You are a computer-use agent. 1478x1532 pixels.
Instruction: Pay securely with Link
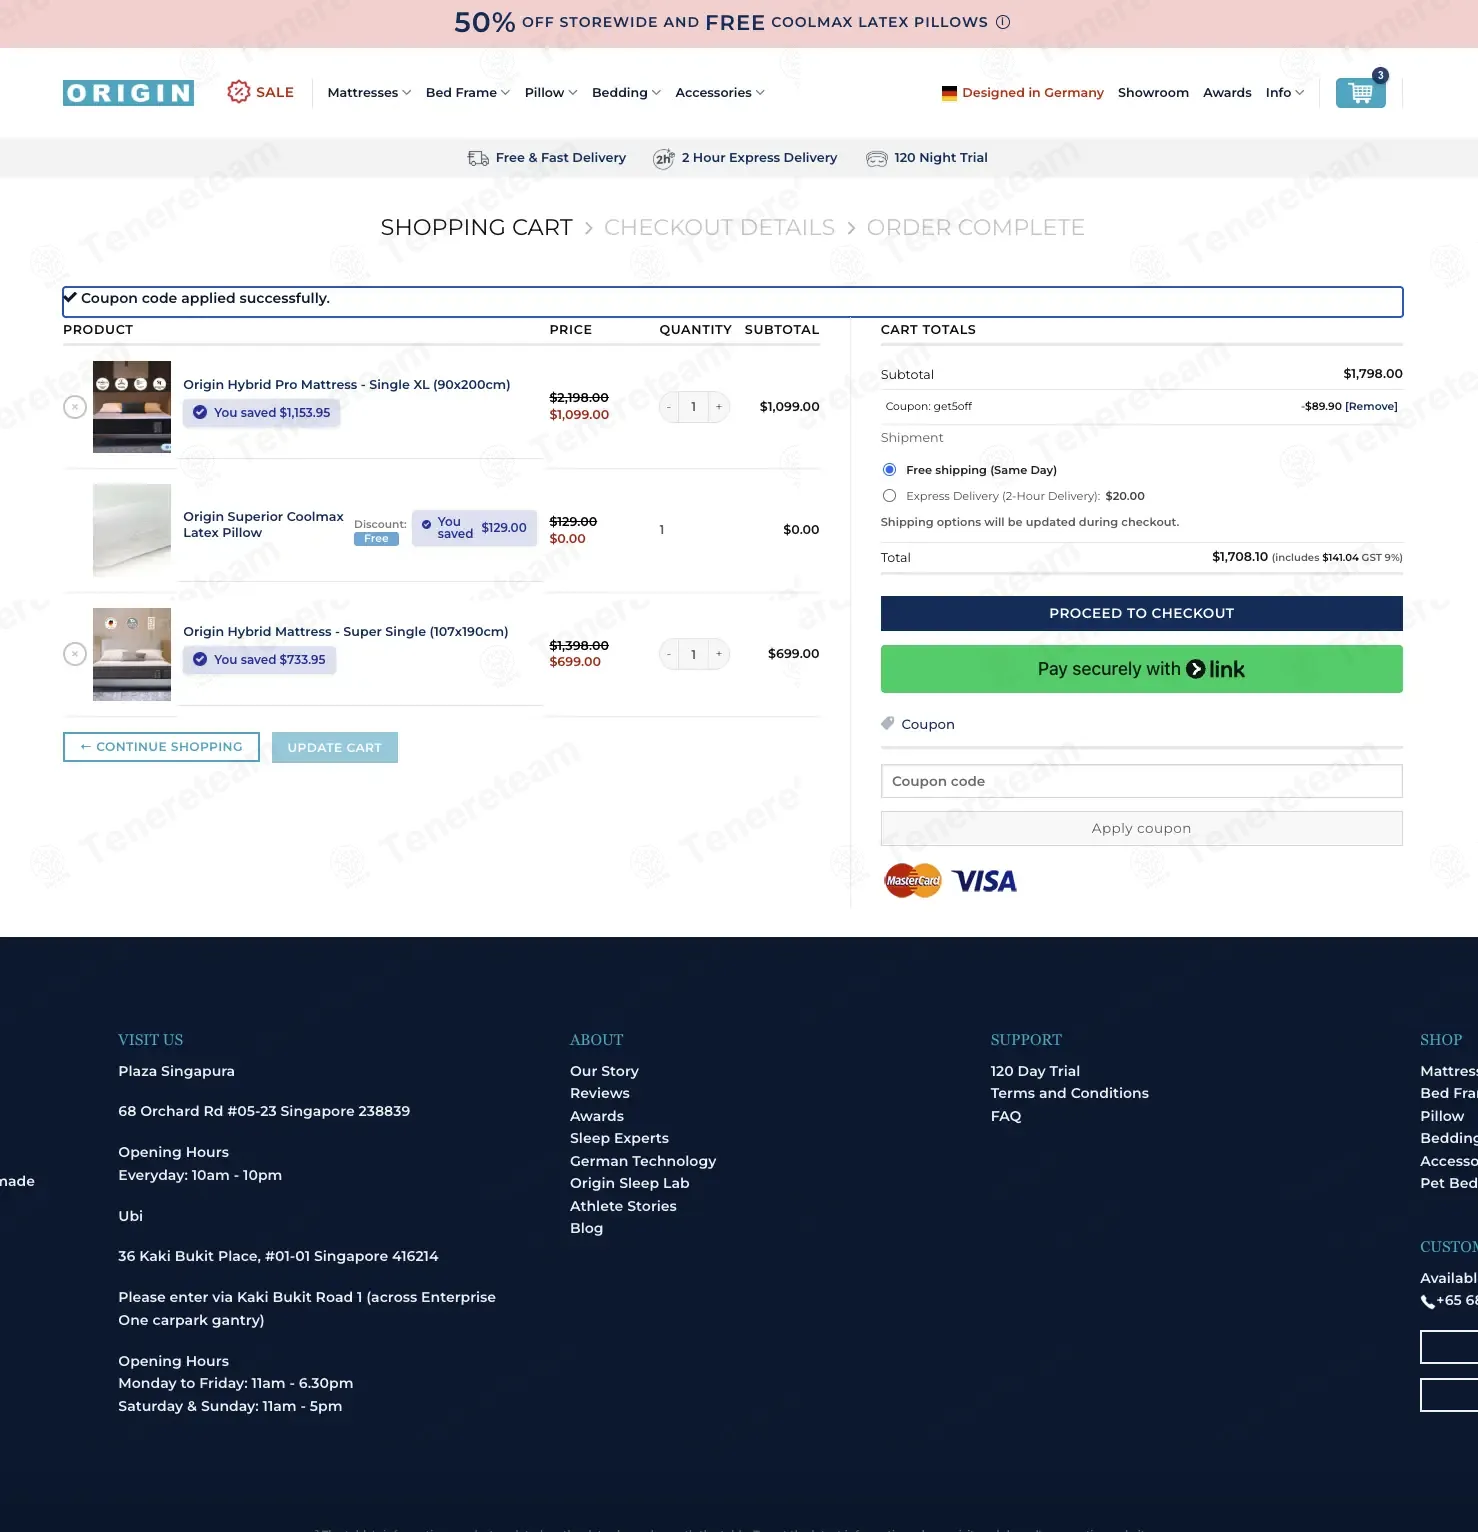[1141, 669]
